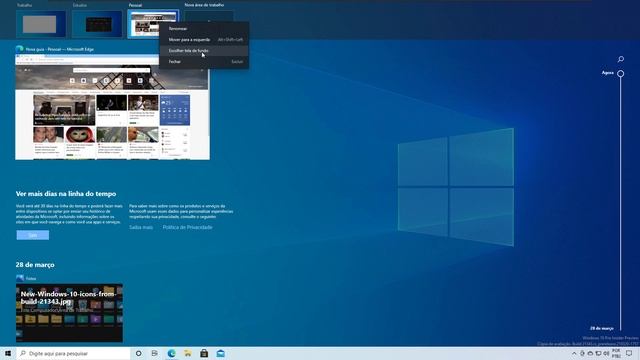Viewport: 640px width, 360px height.
Task: Expand hidden system tray icons chevron
Action: point(574,353)
